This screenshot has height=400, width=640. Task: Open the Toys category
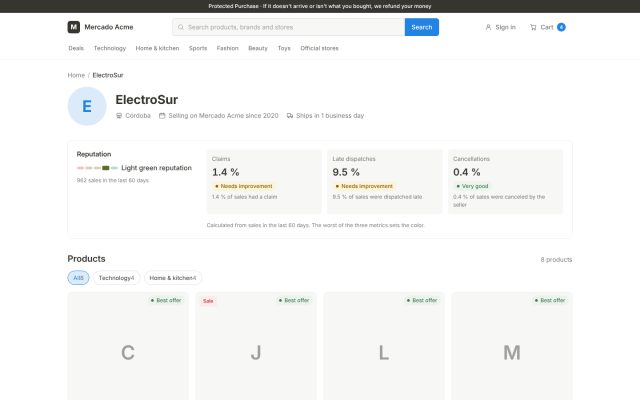pos(284,48)
